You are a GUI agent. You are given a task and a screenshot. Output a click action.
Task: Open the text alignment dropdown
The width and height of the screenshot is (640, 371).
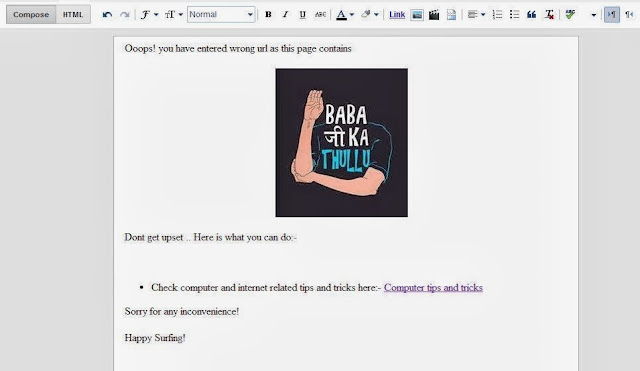pyautogui.click(x=476, y=15)
